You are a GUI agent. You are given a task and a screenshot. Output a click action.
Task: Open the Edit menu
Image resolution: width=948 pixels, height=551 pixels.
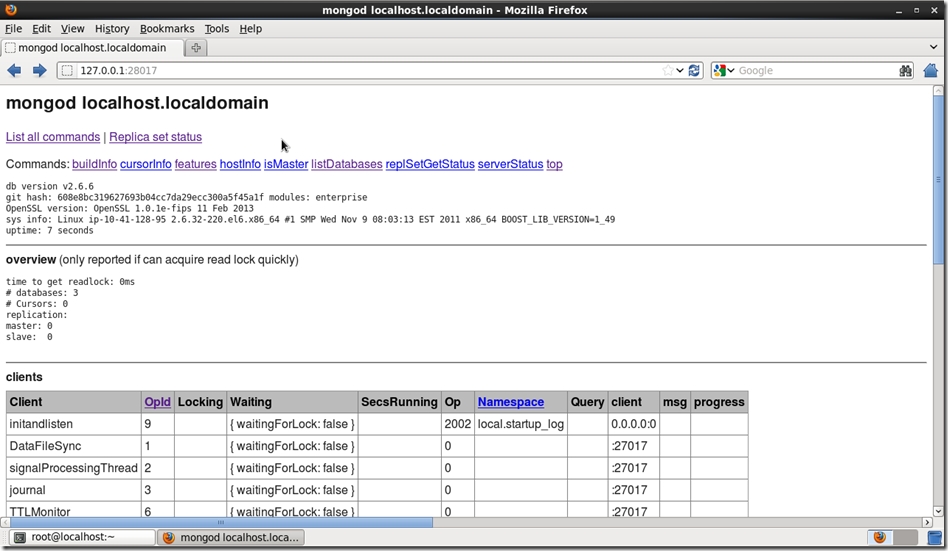[x=41, y=28]
